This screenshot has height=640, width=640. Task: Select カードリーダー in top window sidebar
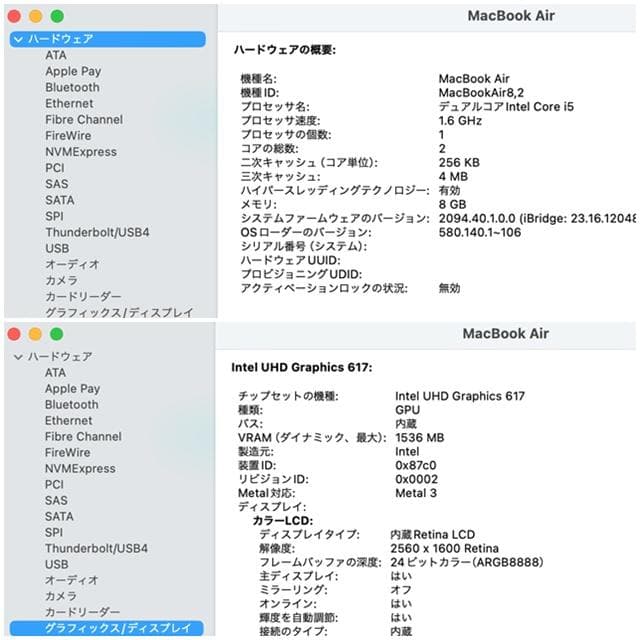83,297
